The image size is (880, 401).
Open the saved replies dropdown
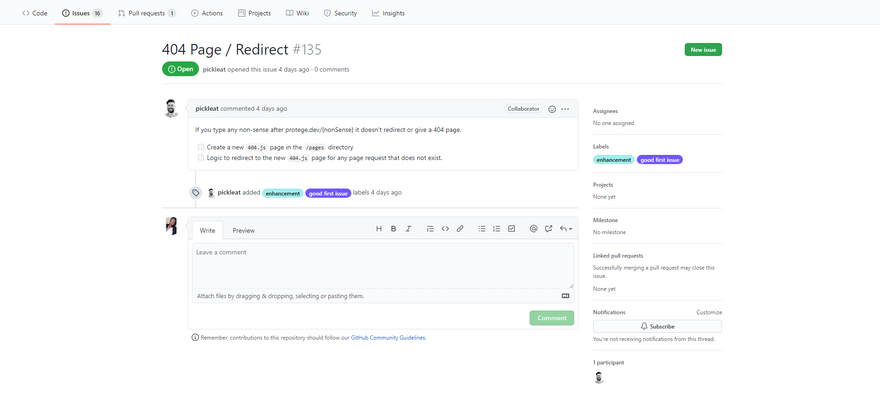tap(566, 229)
